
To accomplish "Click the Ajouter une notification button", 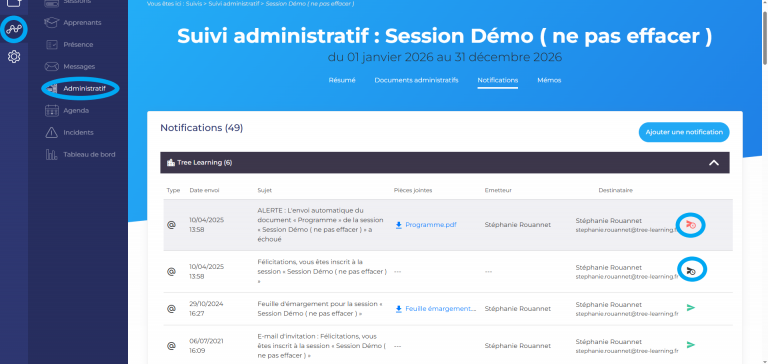I will (684, 132).
